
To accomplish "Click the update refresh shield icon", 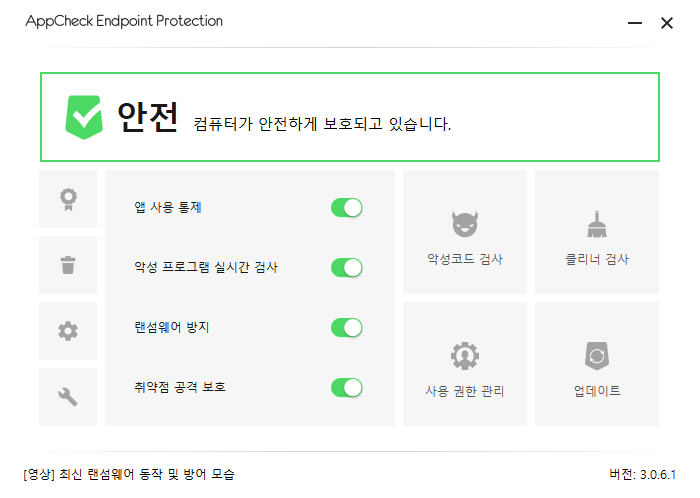I will click(597, 356).
